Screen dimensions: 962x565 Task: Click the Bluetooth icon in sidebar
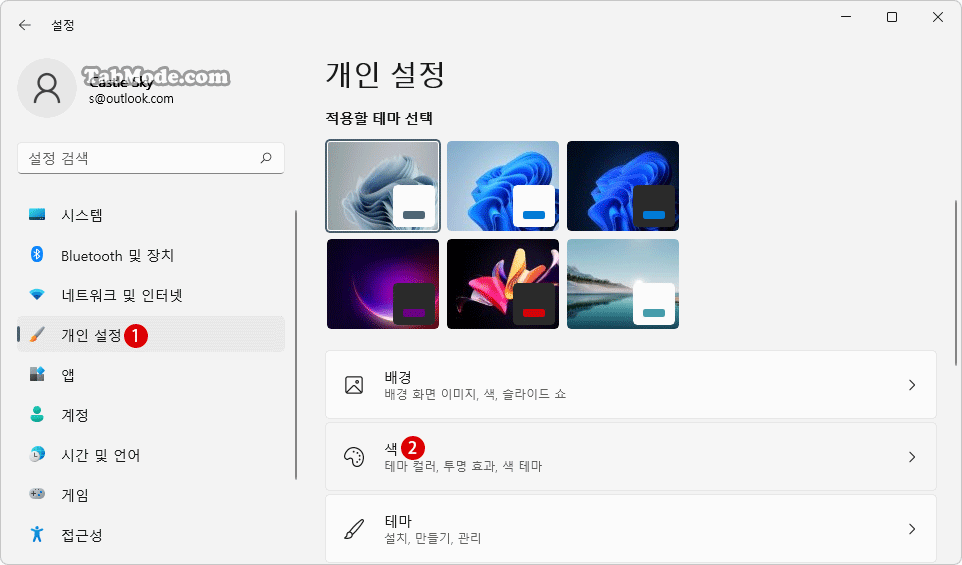(37, 255)
